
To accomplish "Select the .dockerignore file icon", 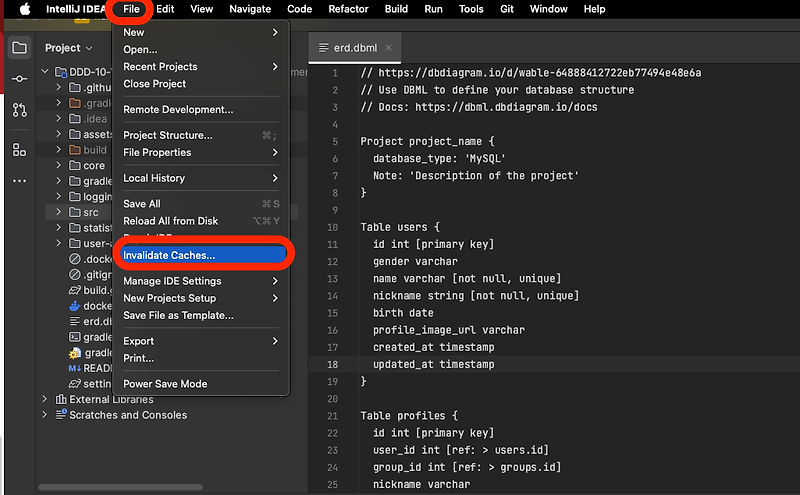I will point(74,259).
